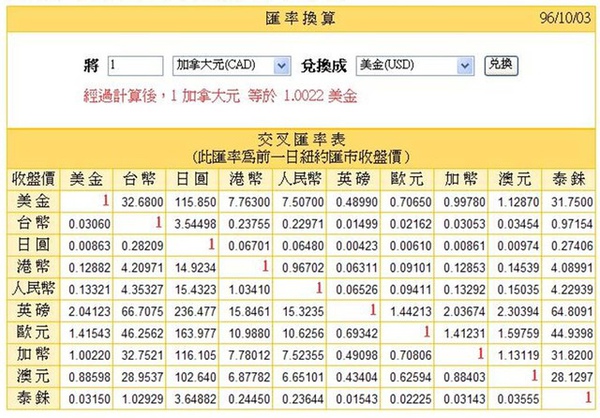
Task: Click the 人民幣 row label
Action: [x=33, y=289]
